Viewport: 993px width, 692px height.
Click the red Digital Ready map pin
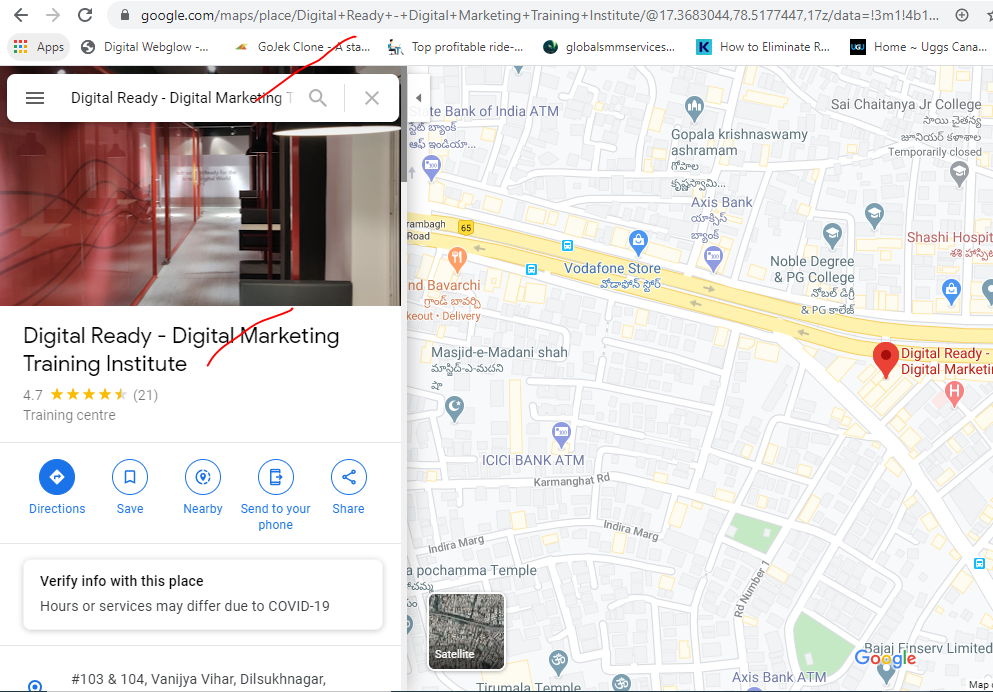coord(886,360)
